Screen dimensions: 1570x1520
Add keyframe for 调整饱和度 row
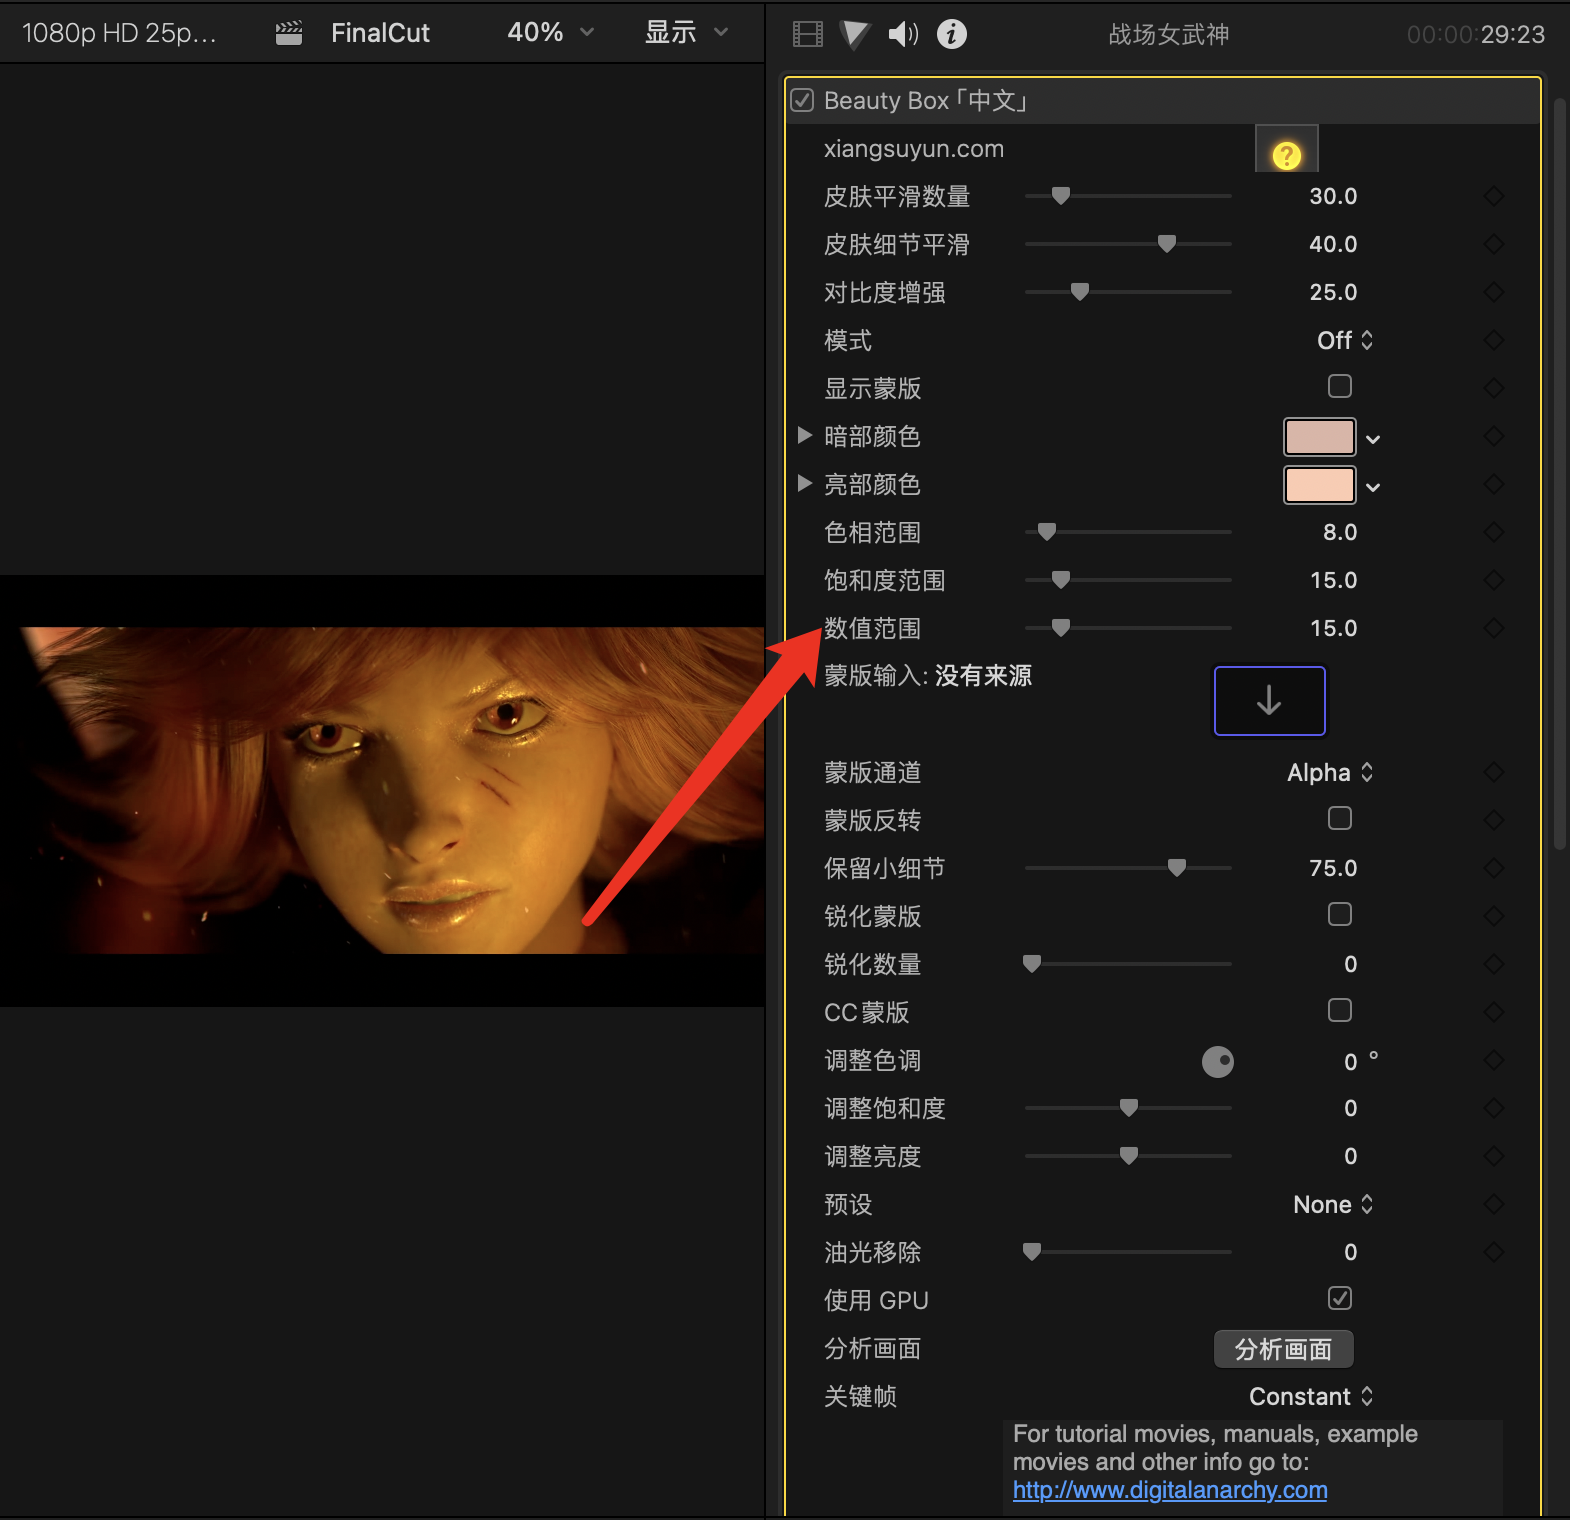[x=1494, y=1108]
